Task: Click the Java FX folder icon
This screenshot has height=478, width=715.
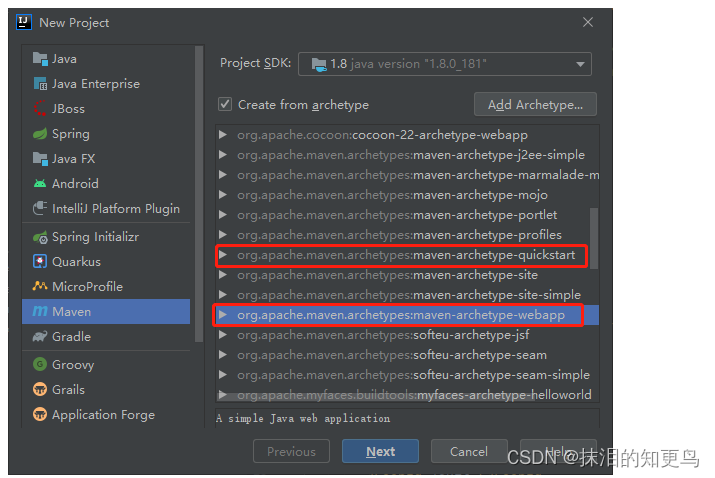Action: tap(40, 159)
